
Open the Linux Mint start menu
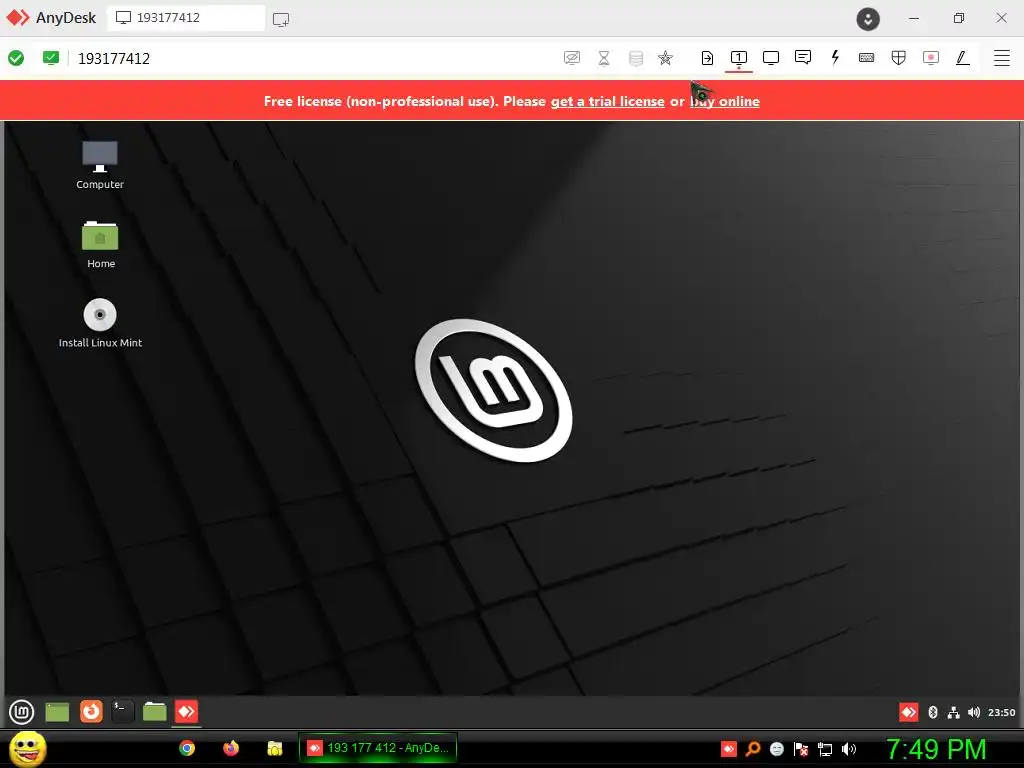pyautogui.click(x=22, y=712)
